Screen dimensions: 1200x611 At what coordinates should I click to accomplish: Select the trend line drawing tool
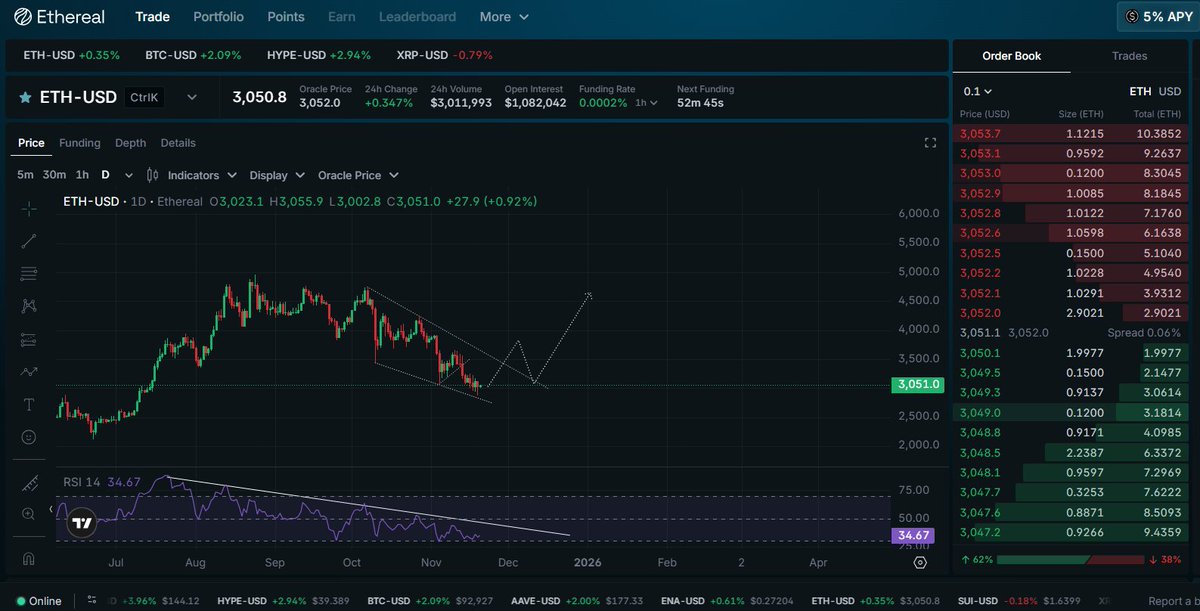click(x=29, y=241)
